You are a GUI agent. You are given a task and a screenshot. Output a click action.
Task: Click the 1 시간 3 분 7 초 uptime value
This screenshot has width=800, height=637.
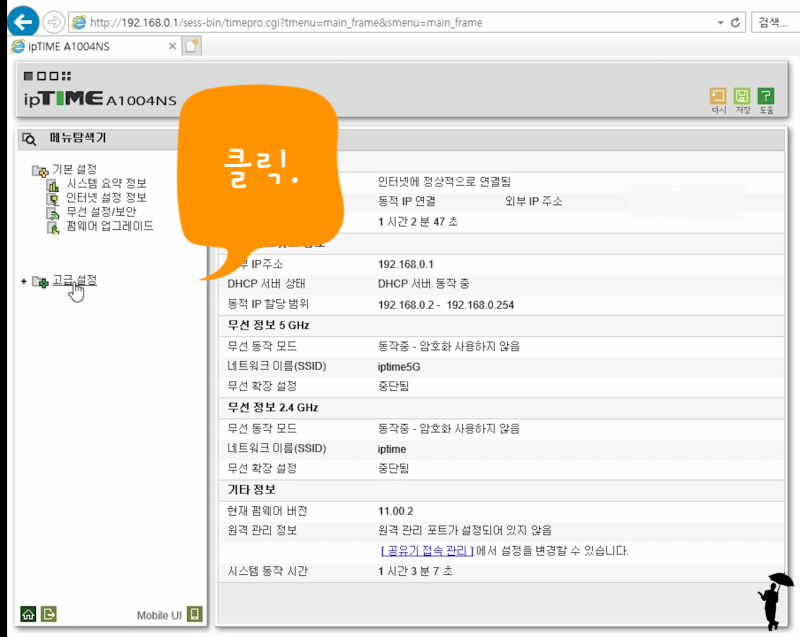pos(415,571)
